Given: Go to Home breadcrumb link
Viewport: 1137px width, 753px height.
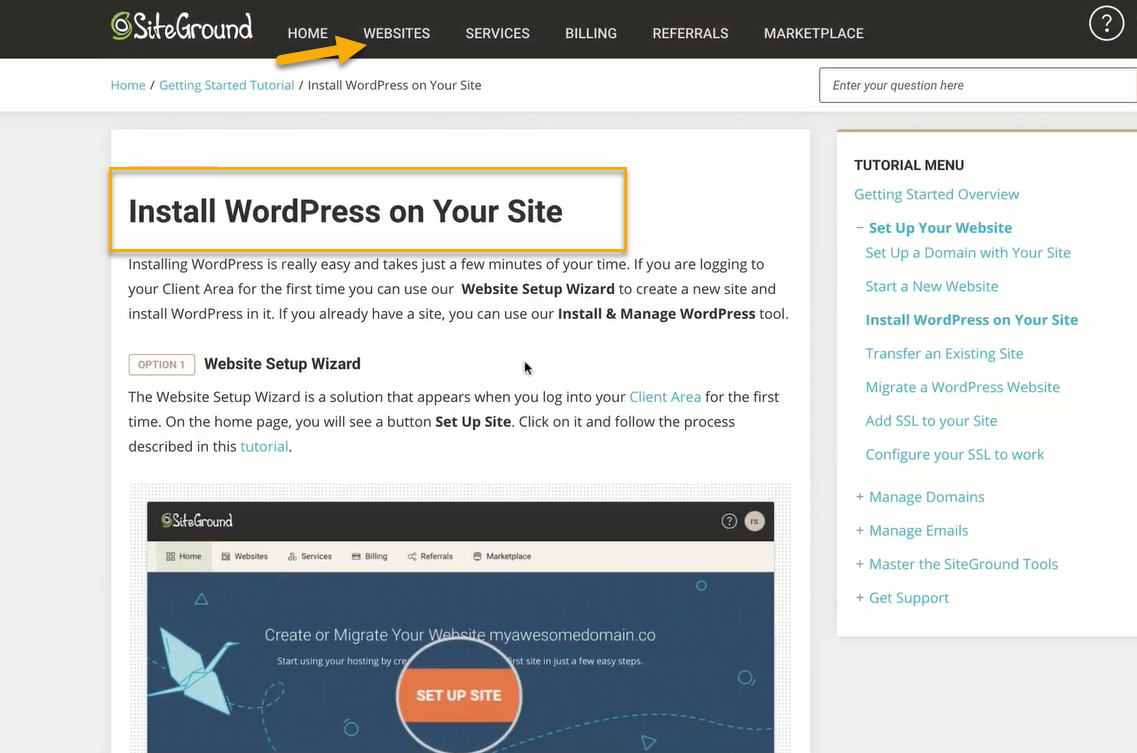Looking at the screenshot, I should (x=128, y=85).
